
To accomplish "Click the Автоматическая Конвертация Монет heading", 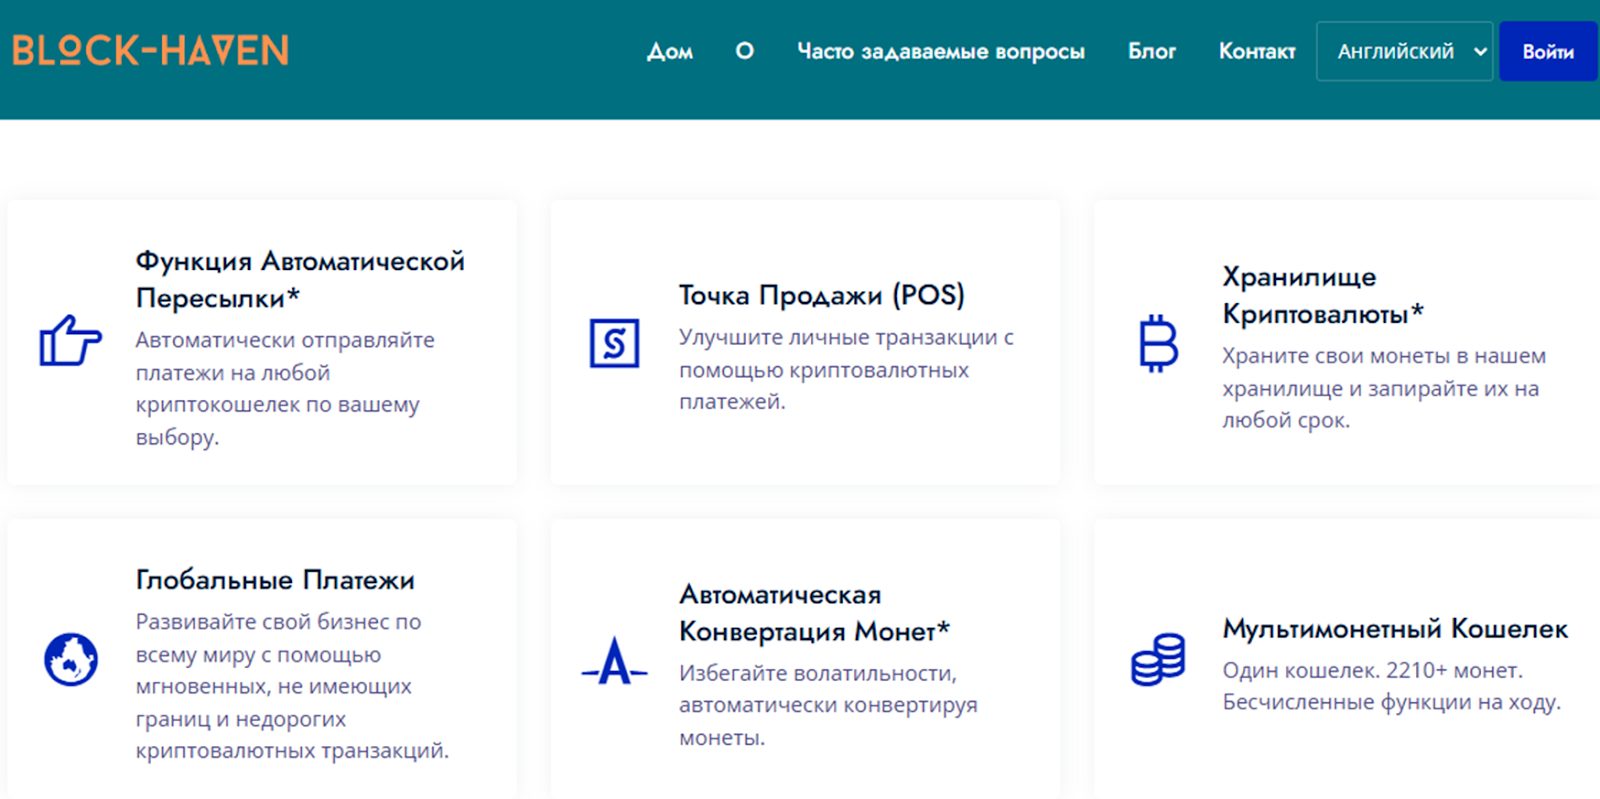I will [814, 613].
